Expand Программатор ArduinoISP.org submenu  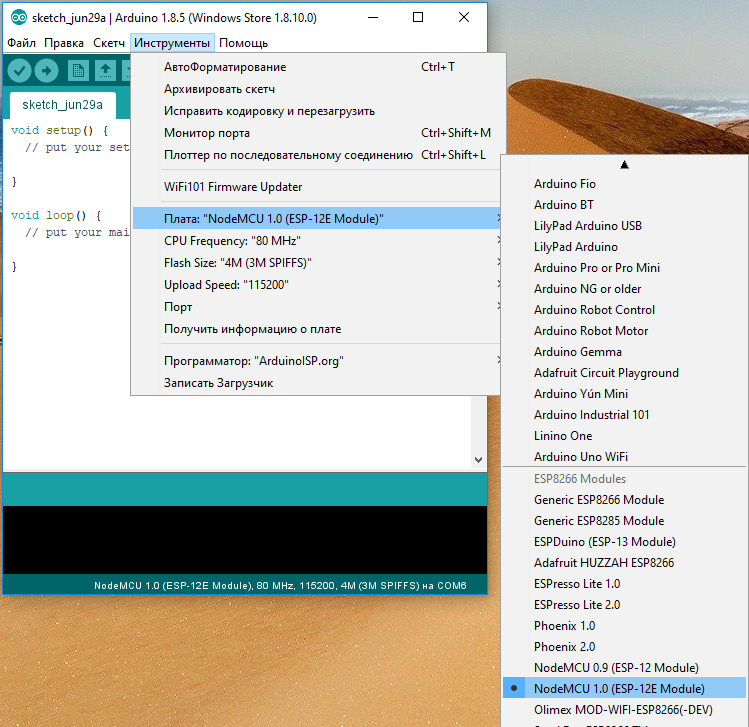click(x=316, y=361)
